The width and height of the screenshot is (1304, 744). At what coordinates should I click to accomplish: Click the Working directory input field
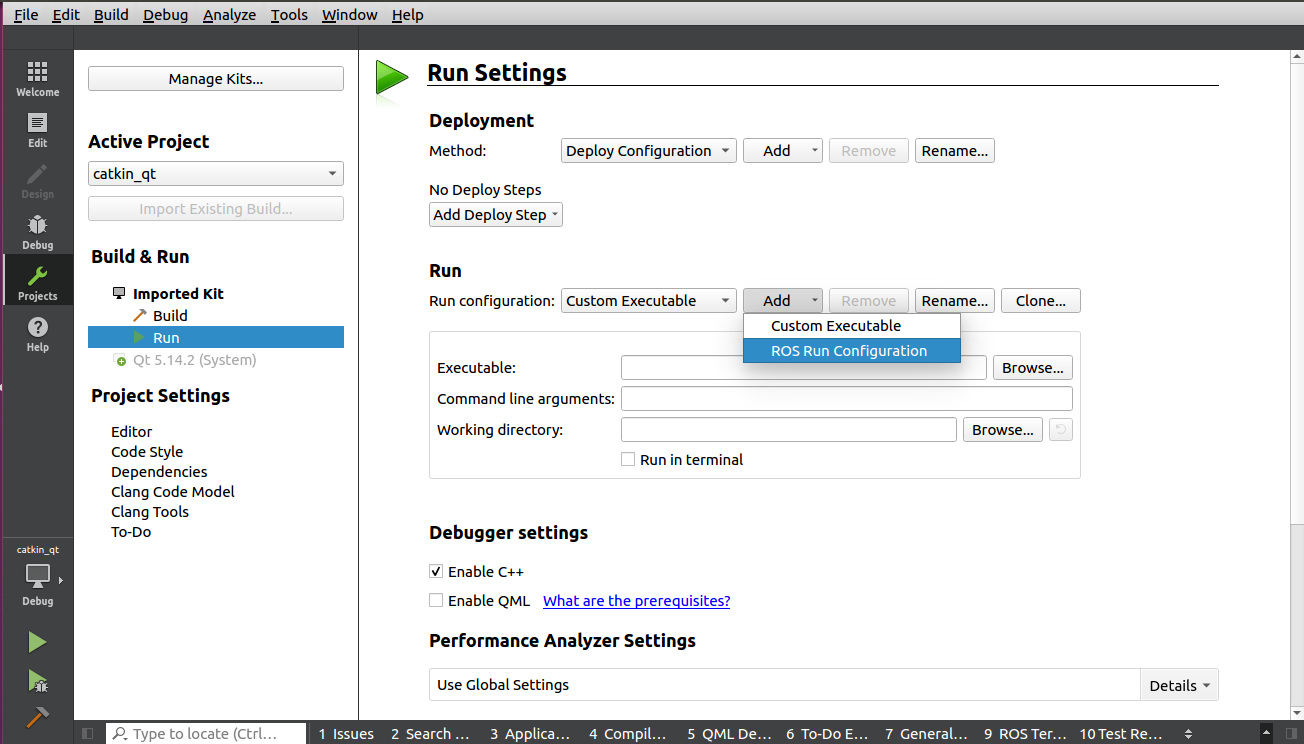coord(789,430)
